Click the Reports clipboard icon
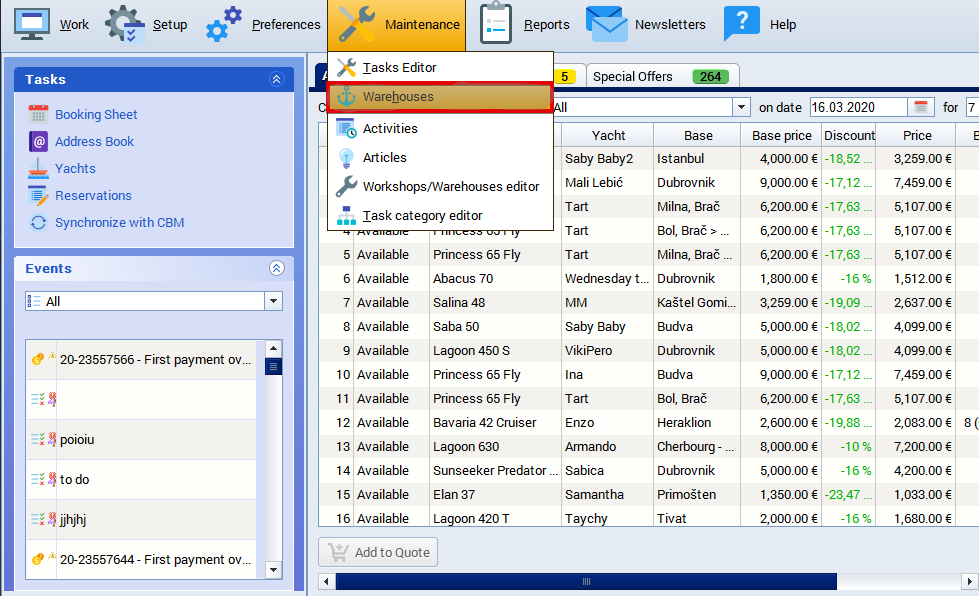The height and width of the screenshot is (596, 979). point(496,23)
